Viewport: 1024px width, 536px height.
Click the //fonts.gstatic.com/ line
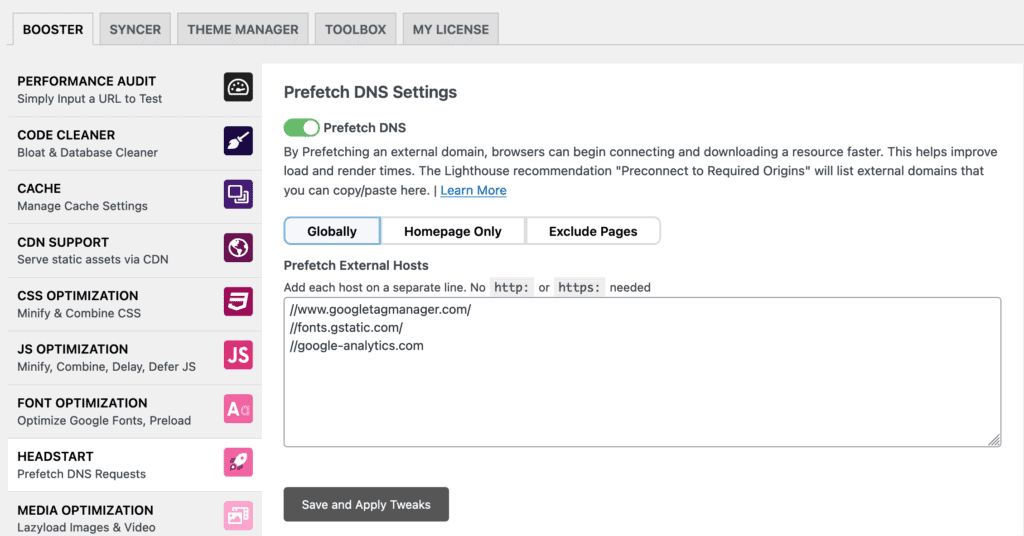point(346,328)
